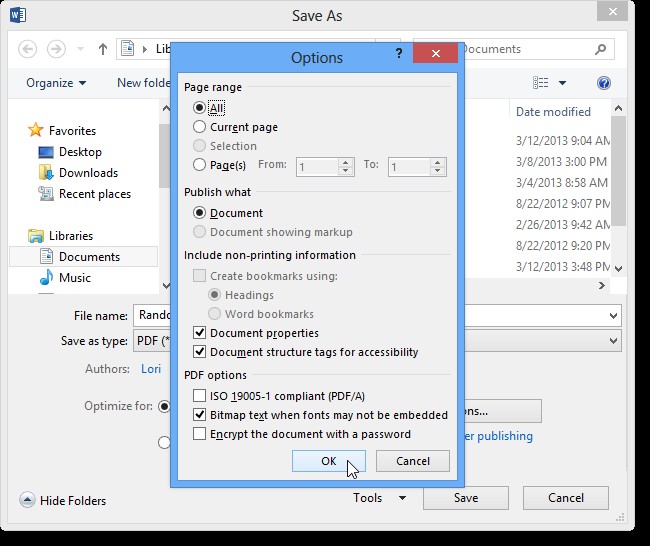Screen dimensions: 650x546
Task: Check Encrypt the document with a password
Action: 200,434
